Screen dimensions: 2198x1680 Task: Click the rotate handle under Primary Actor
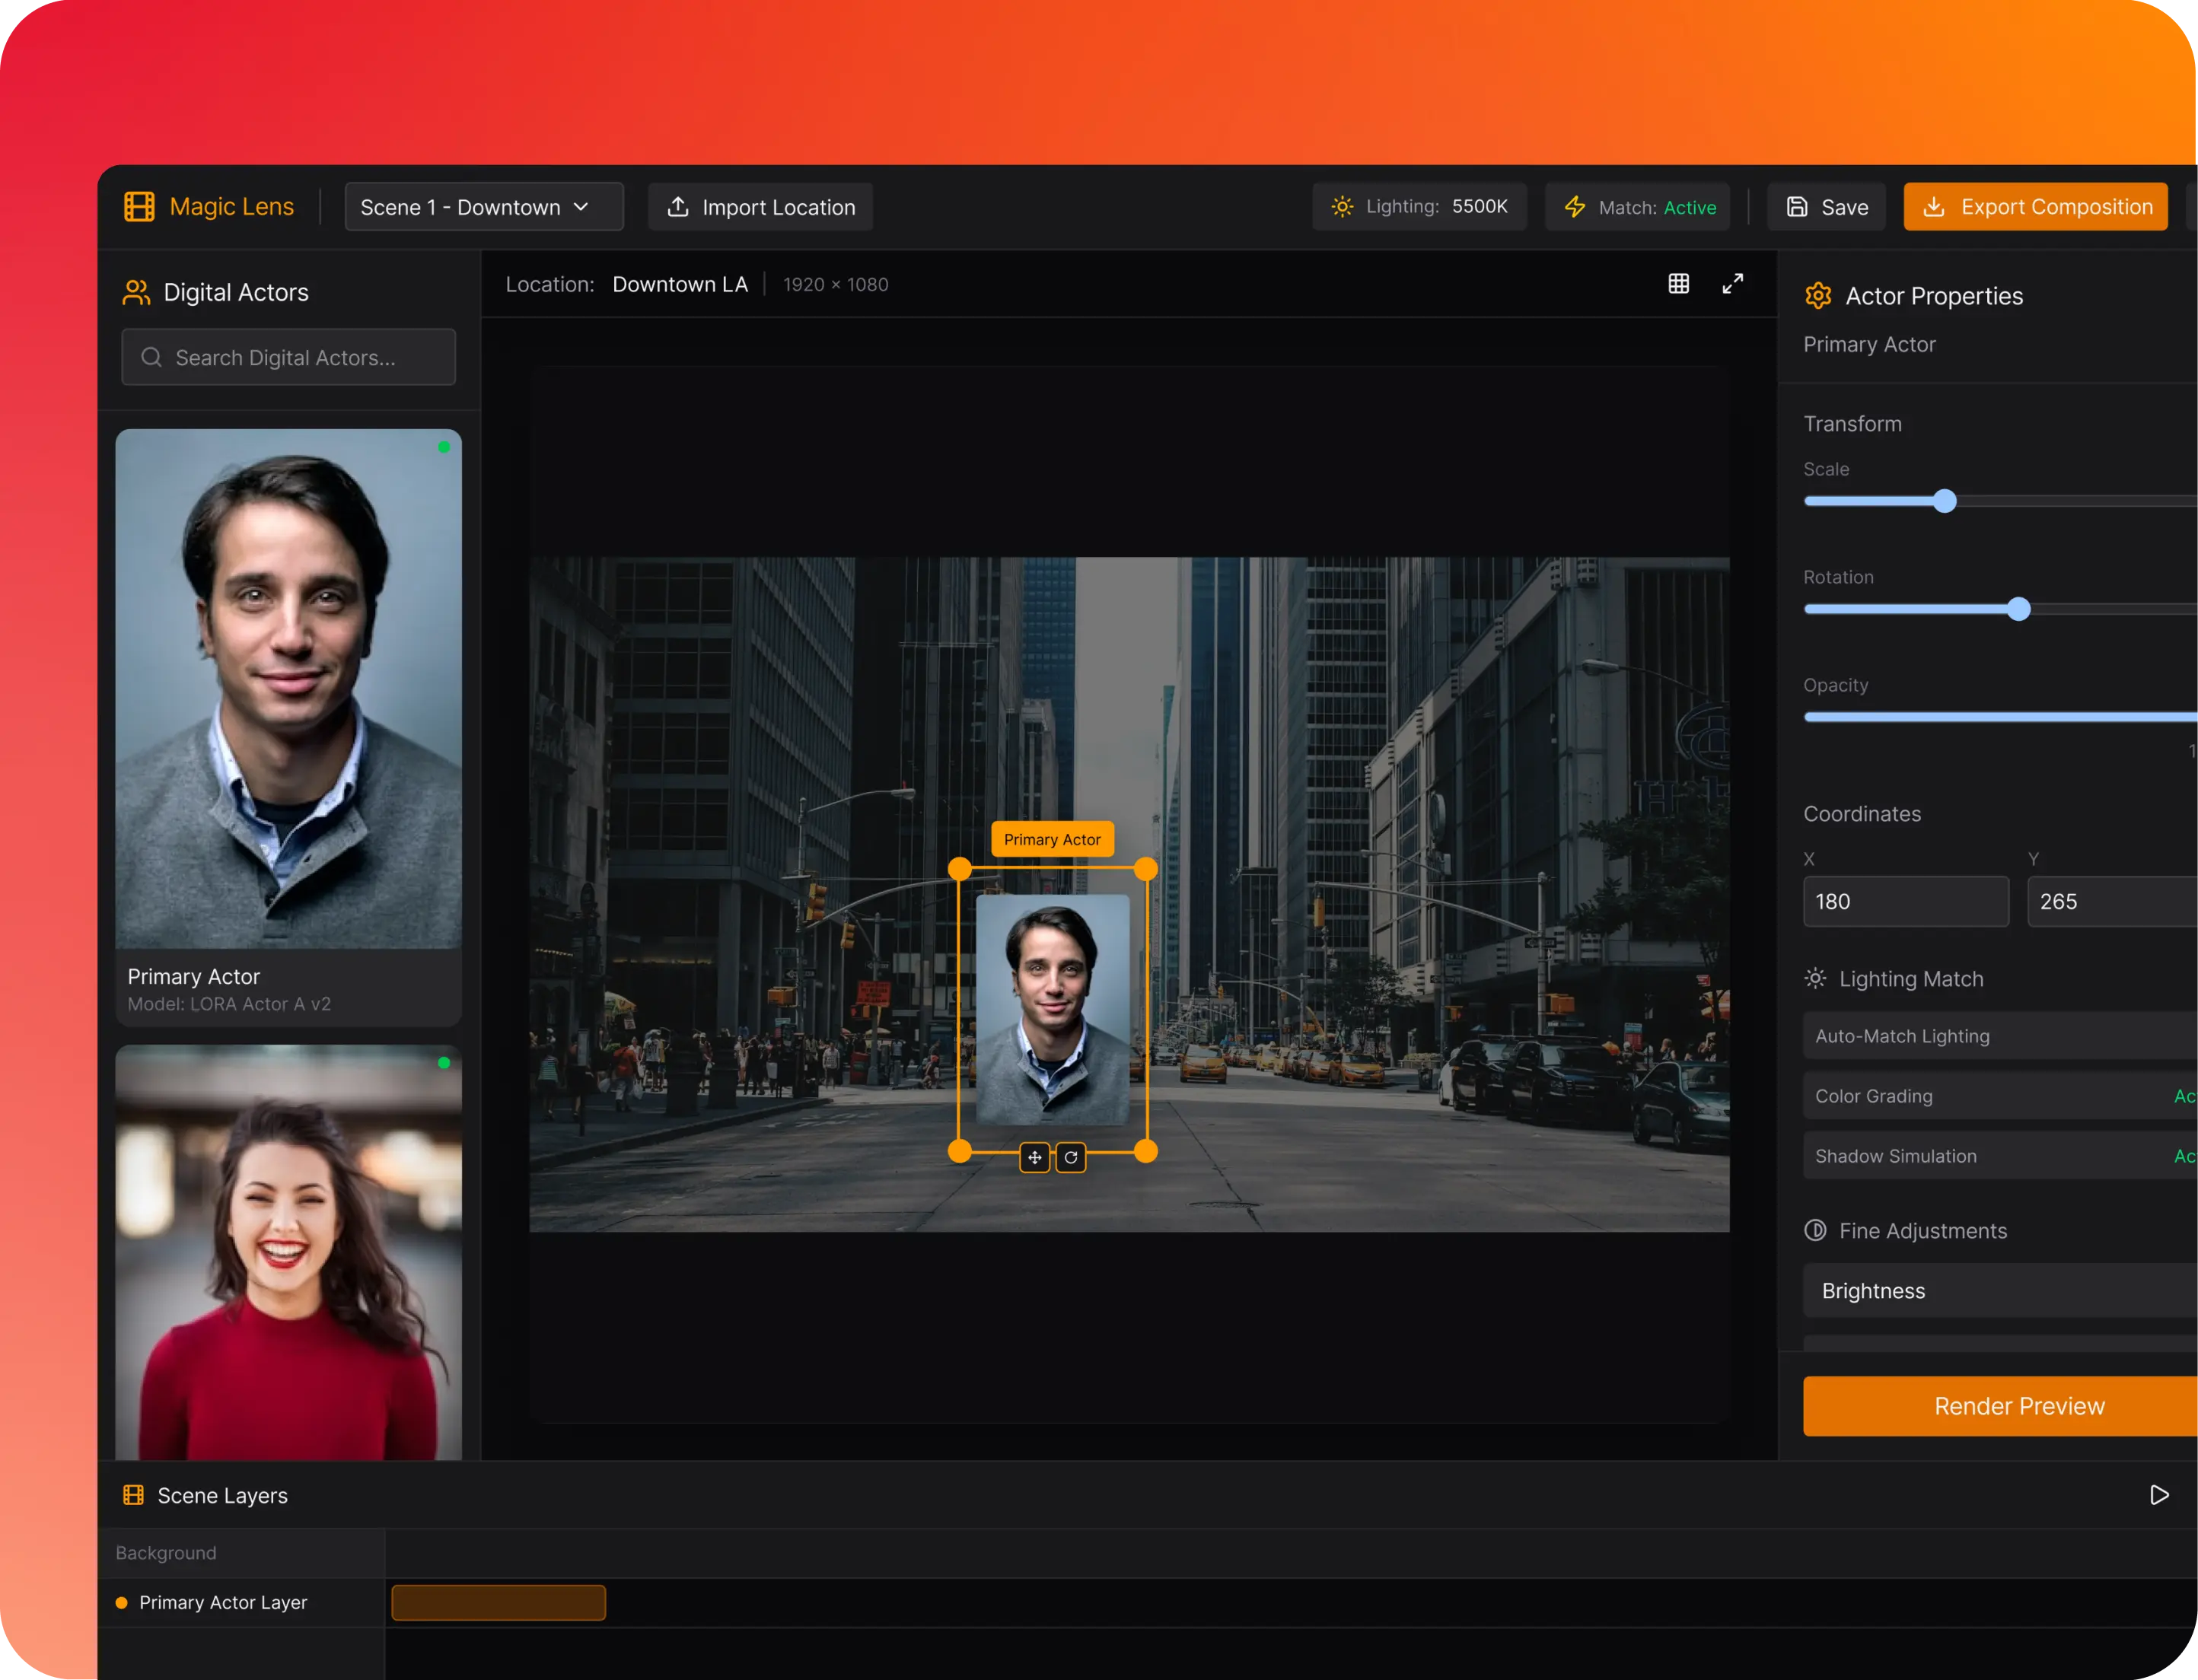(x=1071, y=1157)
